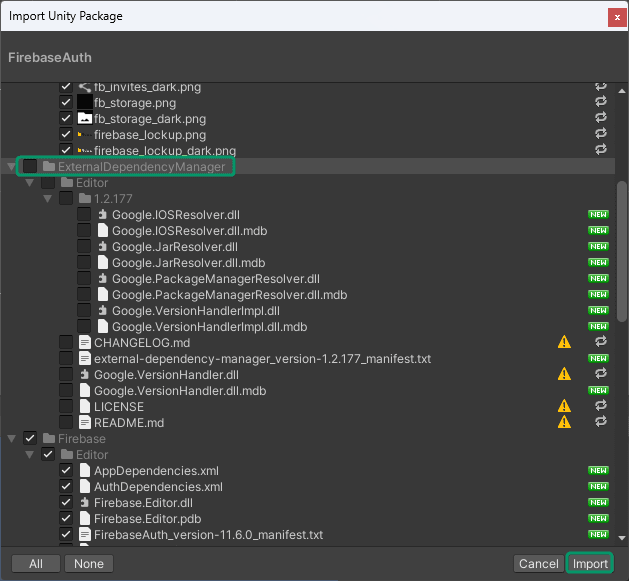Screen dimensions: 629x581
Task: Click the scroll up arrow of the file list
Action: 622,91
